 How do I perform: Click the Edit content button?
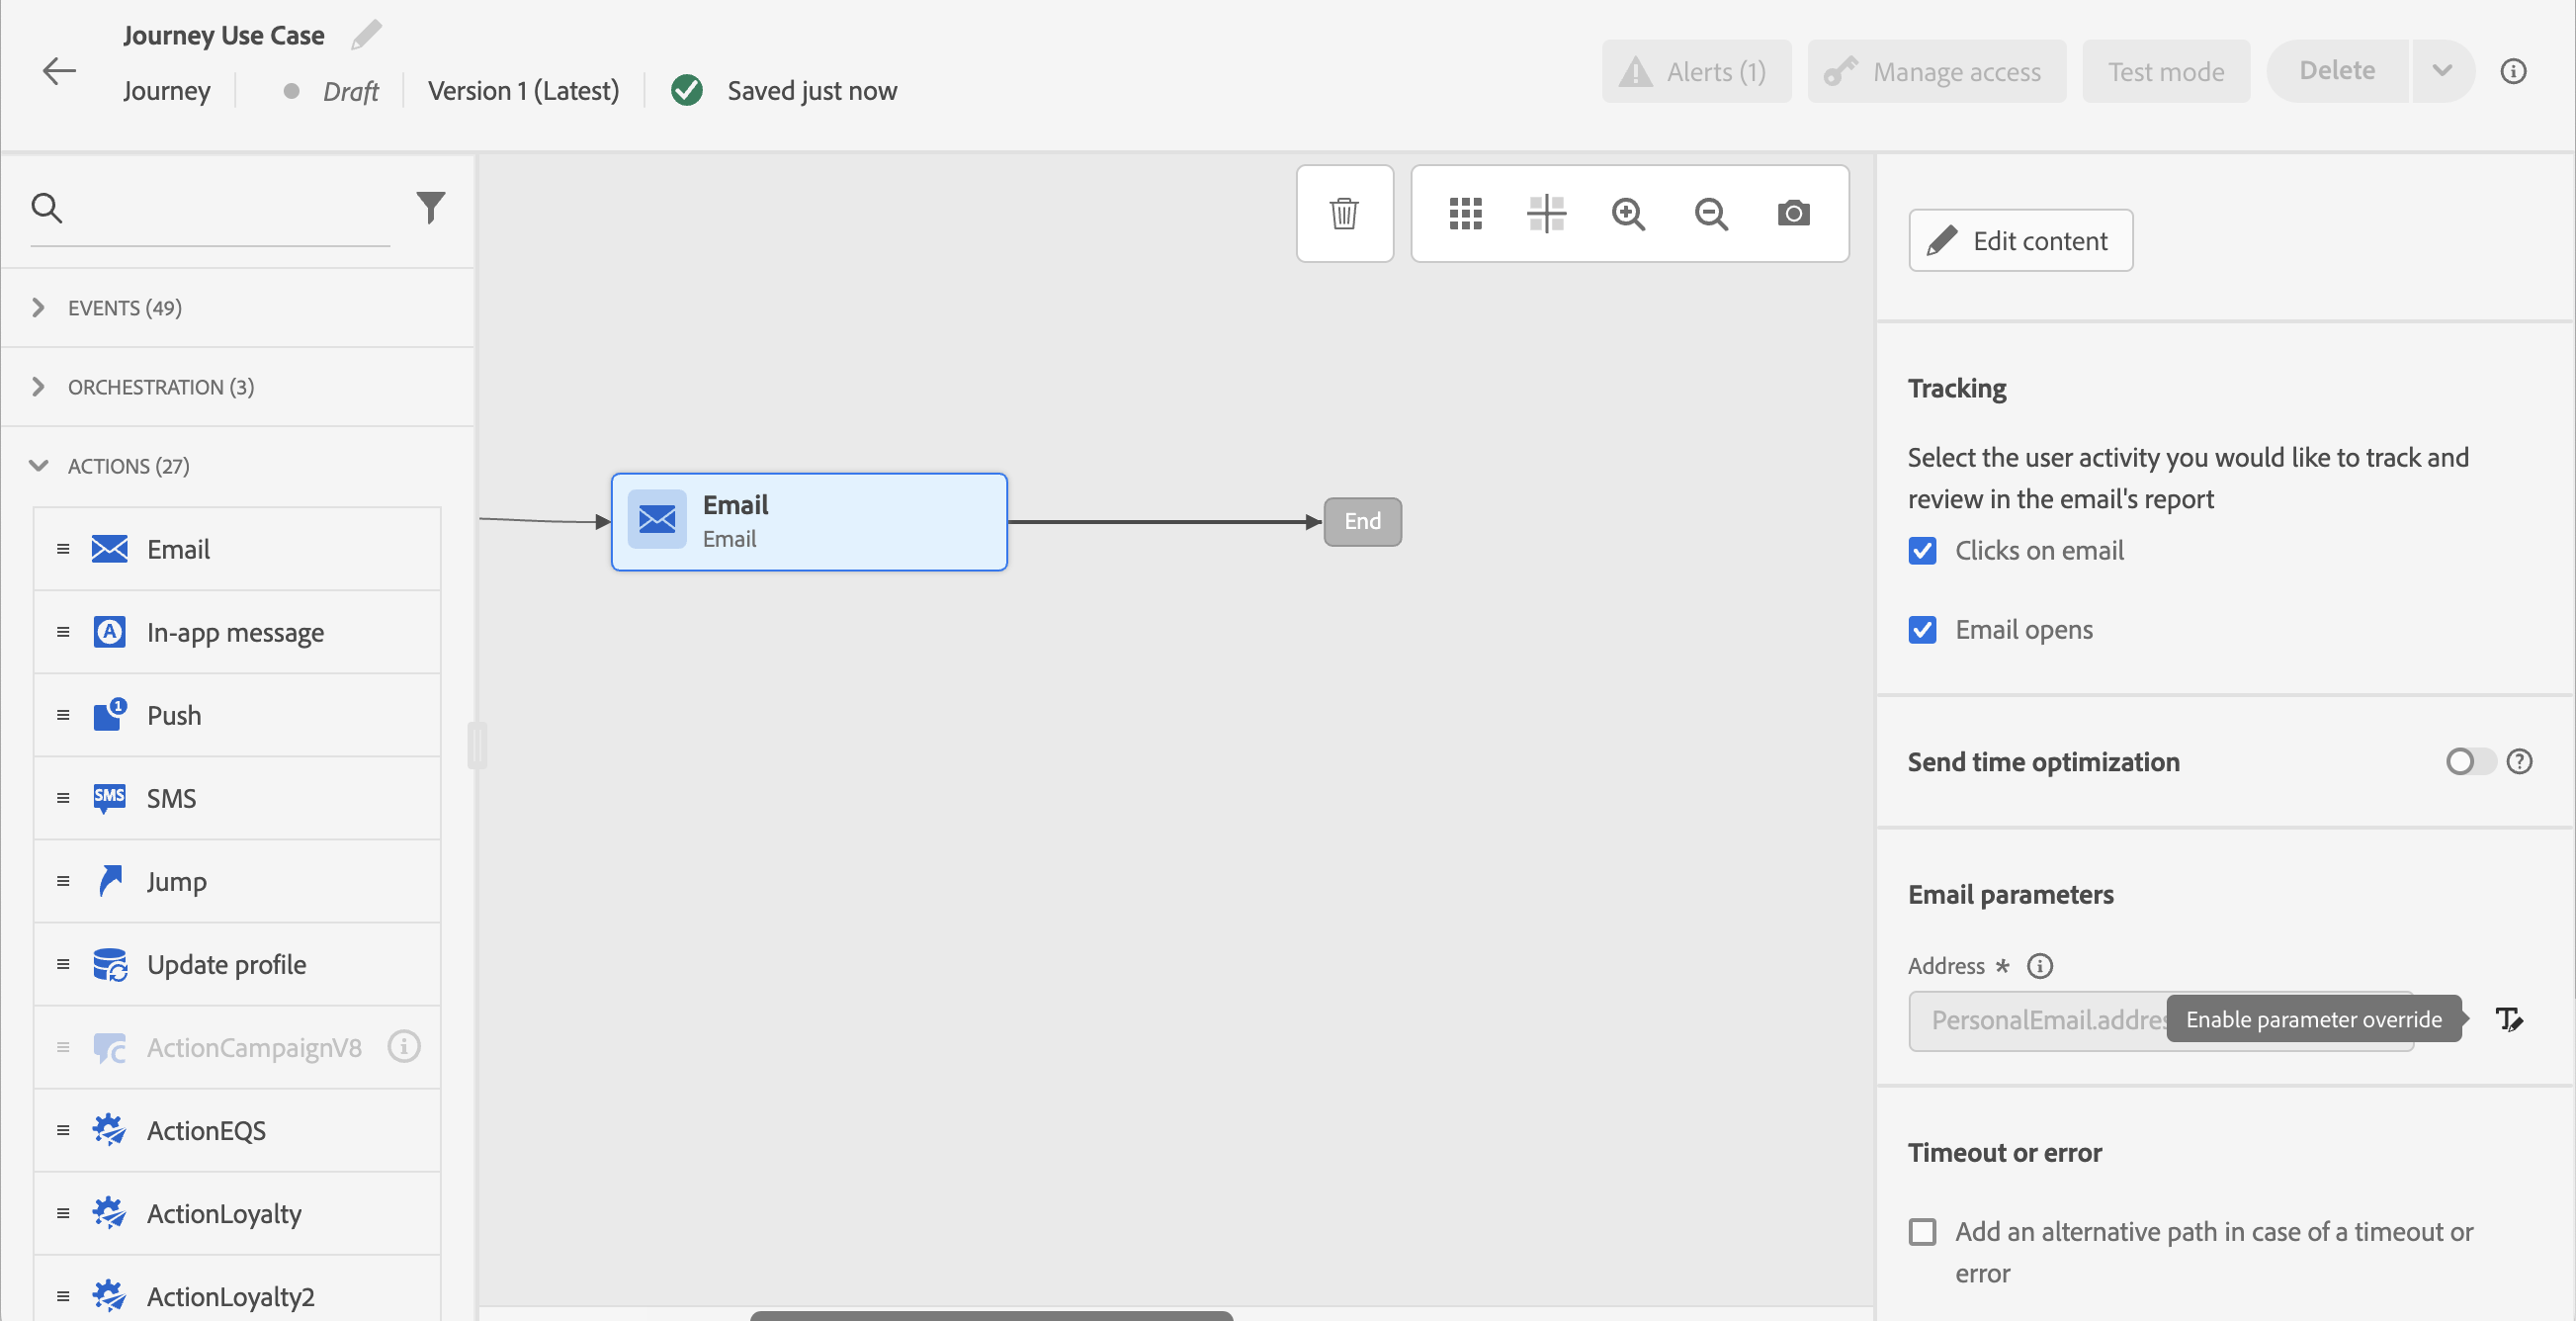tap(2020, 241)
